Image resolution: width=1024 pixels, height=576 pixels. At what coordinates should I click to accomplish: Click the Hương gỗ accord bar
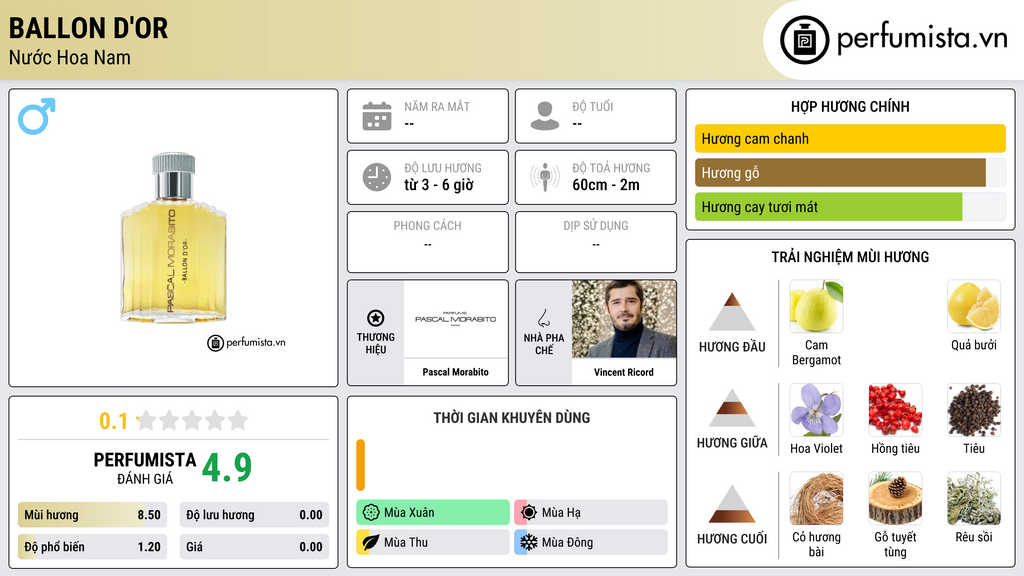(x=850, y=172)
